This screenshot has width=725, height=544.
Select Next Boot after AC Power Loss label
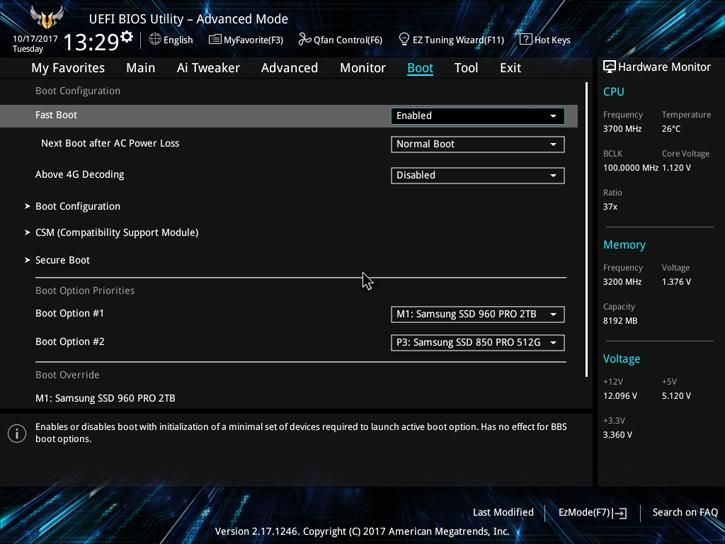(x=110, y=143)
